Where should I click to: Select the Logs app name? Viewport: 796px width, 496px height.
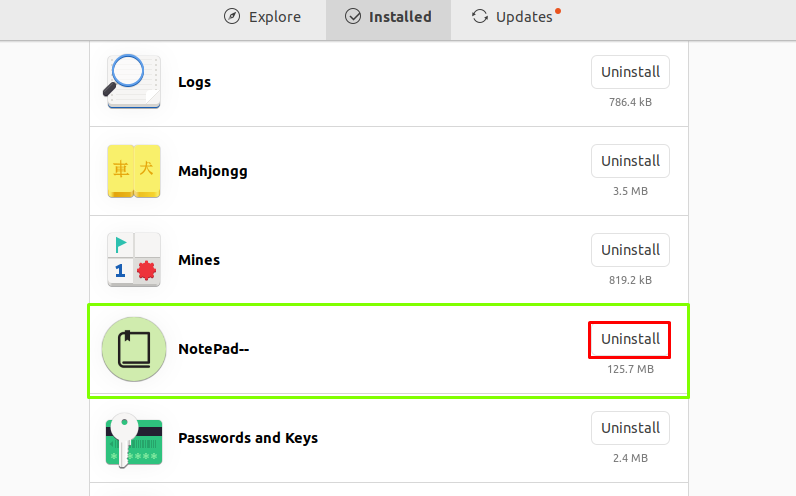[x=194, y=82]
